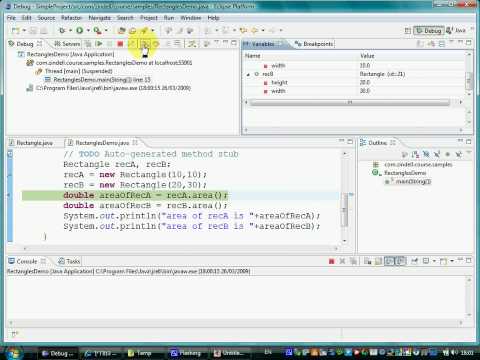Click the Remove Launch icon in Console toolbar
480x360 pixels.
coord(342,261)
